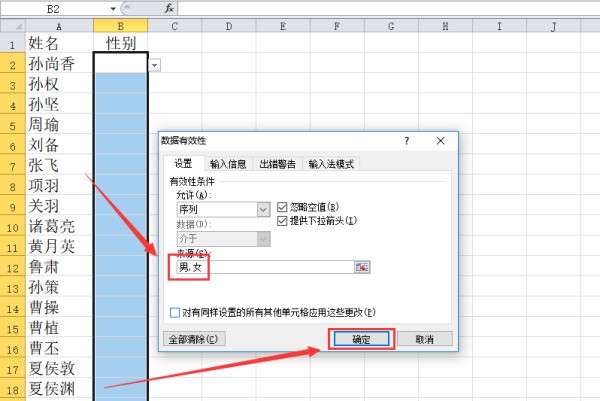Click cell containing 孙坚
This screenshot has width=600, height=401.
click(x=59, y=104)
